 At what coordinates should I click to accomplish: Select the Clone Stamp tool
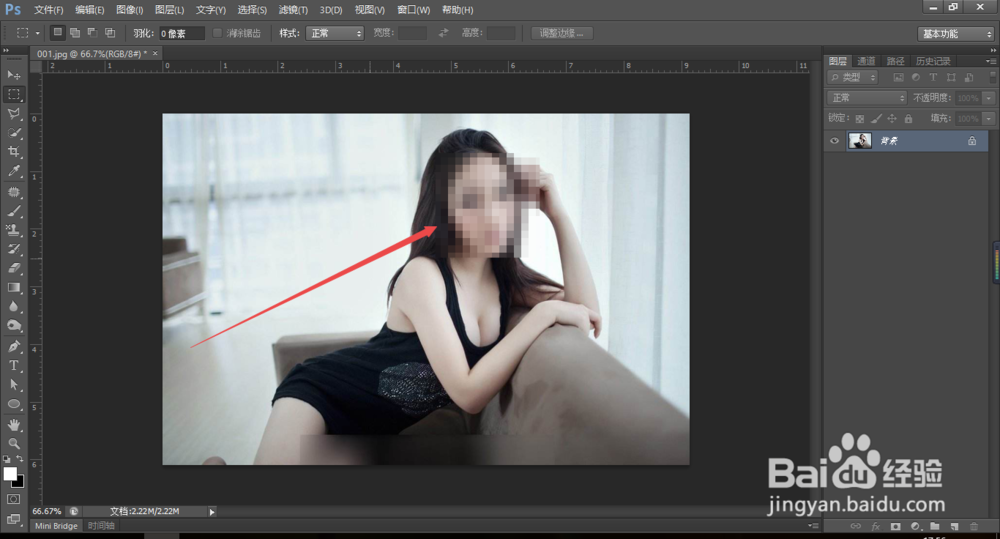[13, 230]
